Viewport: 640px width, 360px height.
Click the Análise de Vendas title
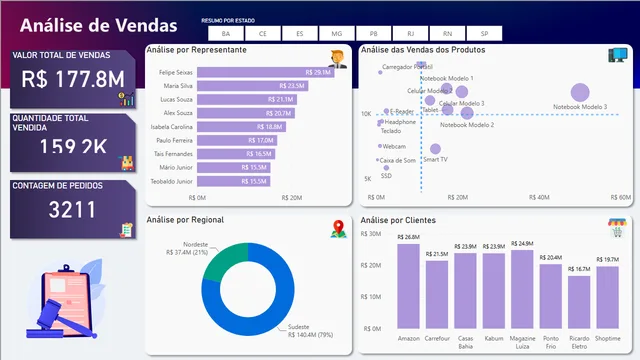click(98, 25)
